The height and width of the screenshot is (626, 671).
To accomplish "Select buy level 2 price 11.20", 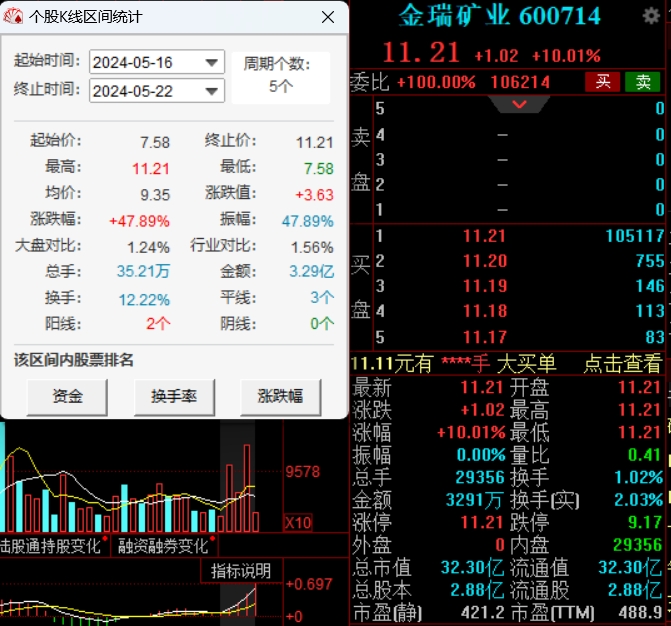I will (x=485, y=261).
